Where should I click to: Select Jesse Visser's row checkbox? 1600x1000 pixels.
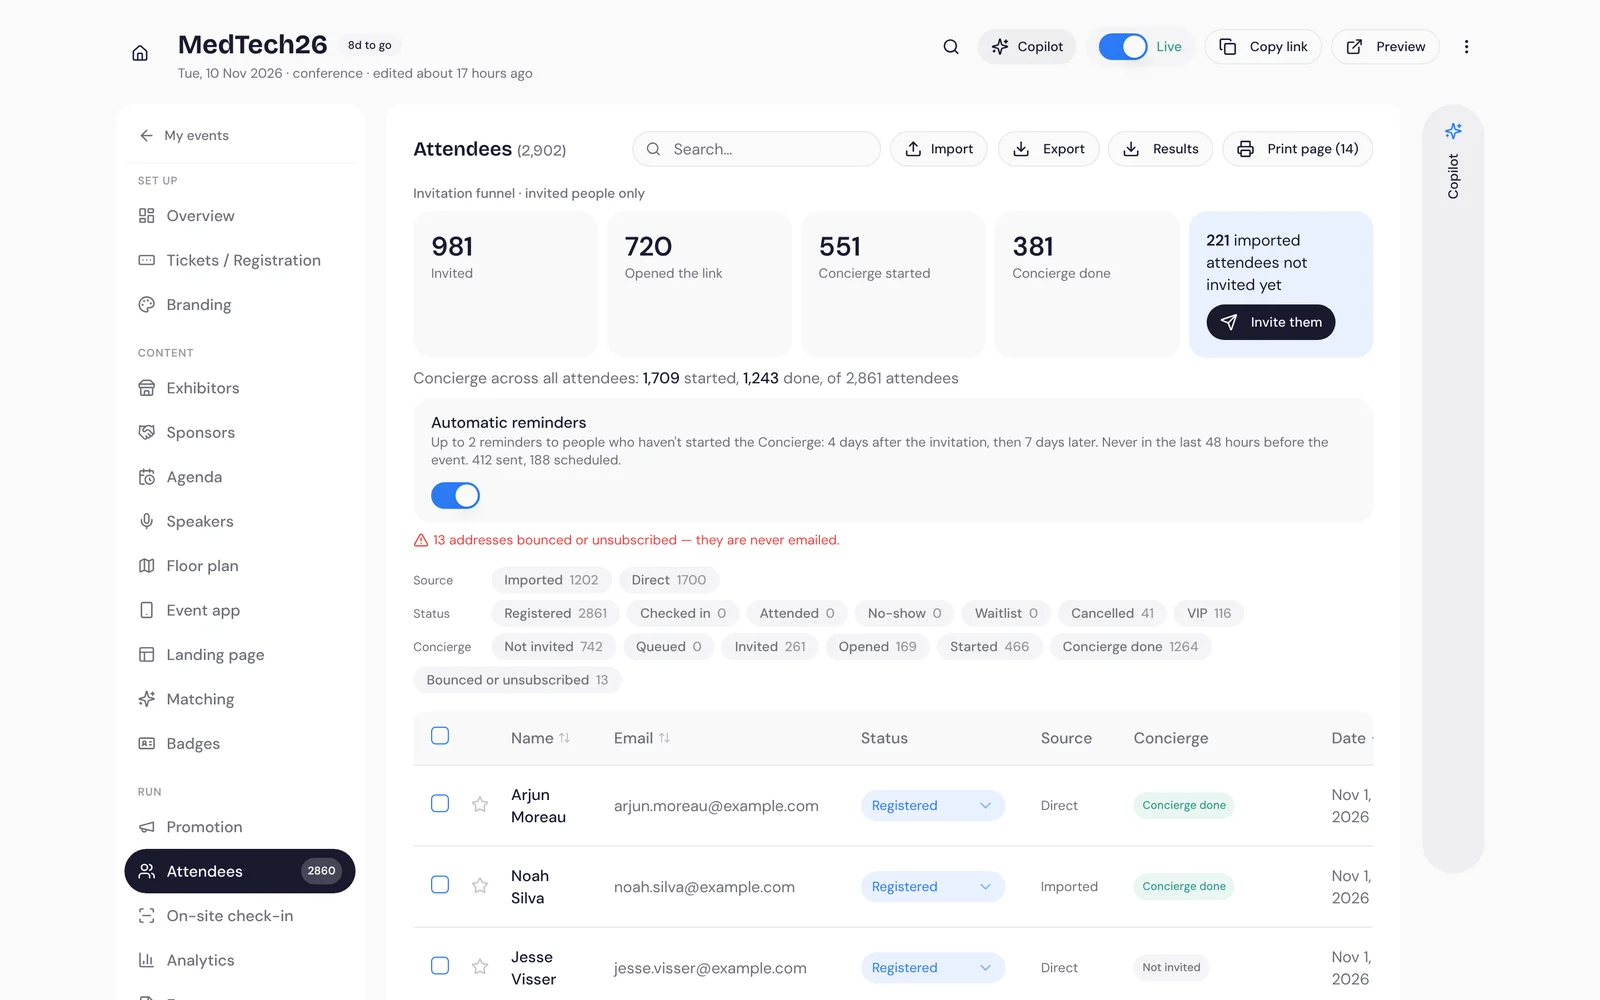coord(440,965)
